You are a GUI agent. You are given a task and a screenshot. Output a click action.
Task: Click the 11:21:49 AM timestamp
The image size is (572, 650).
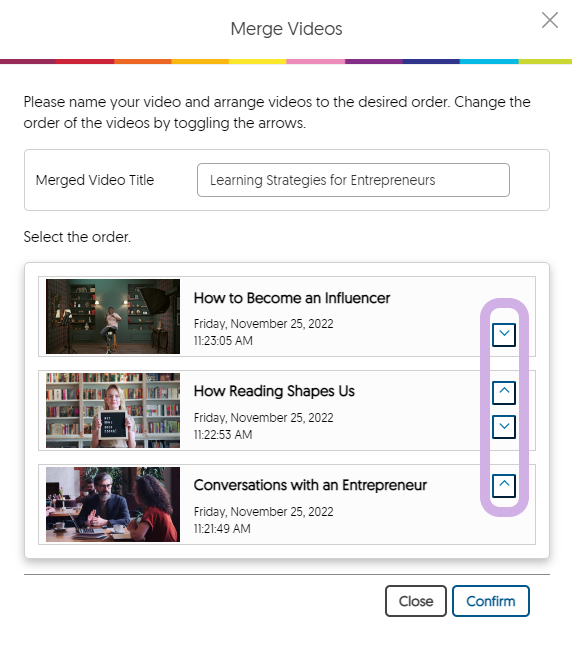(x=222, y=529)
